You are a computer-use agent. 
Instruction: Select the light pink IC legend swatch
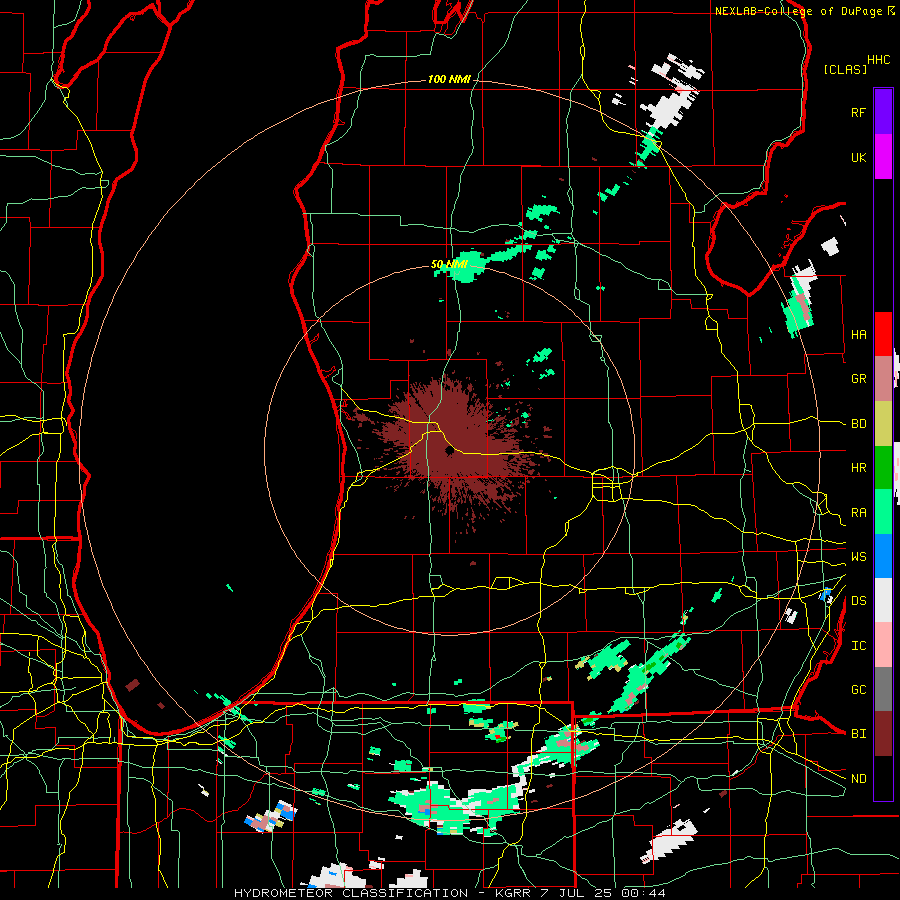pos(883,645)
